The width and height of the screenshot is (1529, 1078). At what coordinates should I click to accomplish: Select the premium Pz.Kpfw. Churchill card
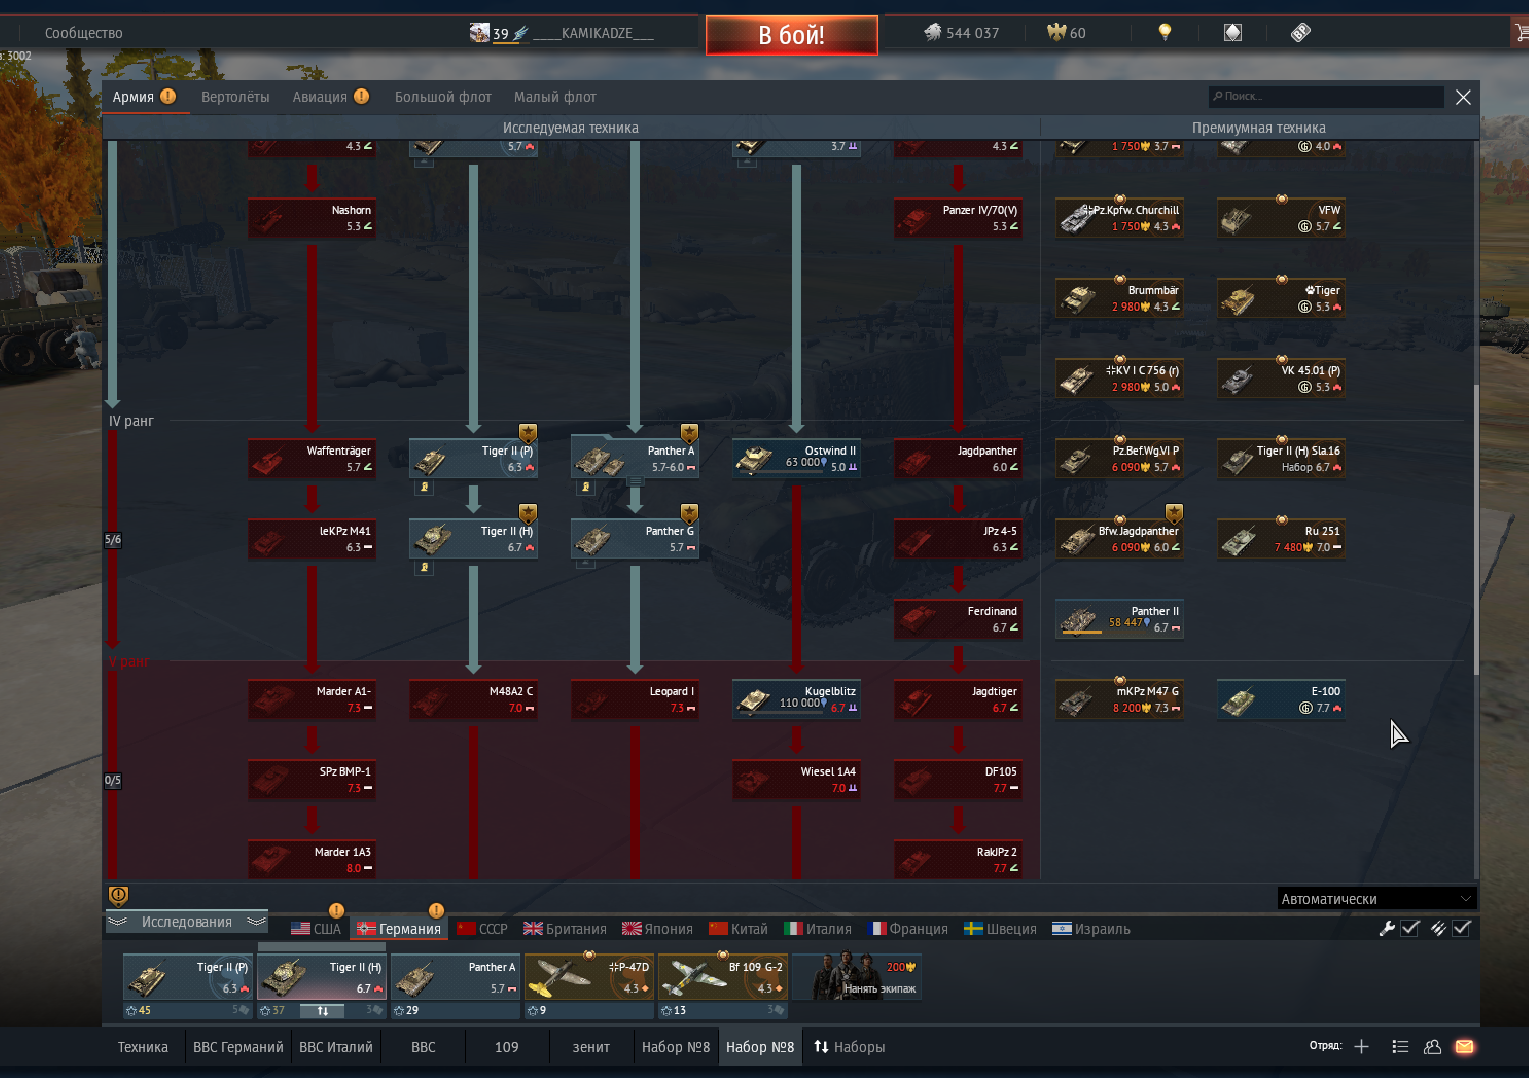1120,218
